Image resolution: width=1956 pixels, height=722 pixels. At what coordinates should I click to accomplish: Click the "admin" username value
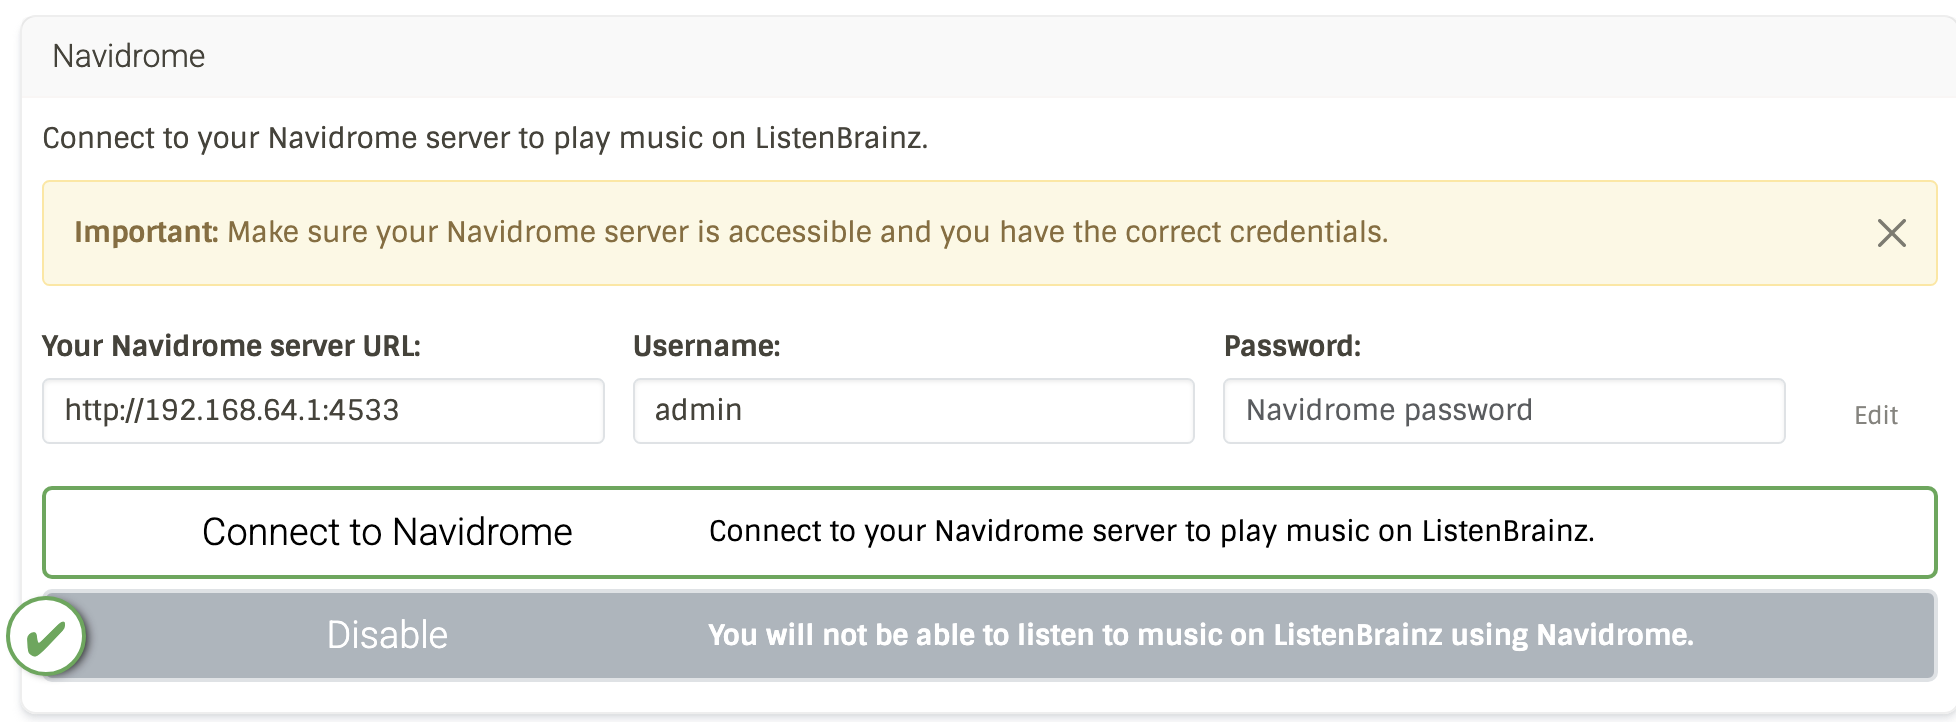pos(698,410)
